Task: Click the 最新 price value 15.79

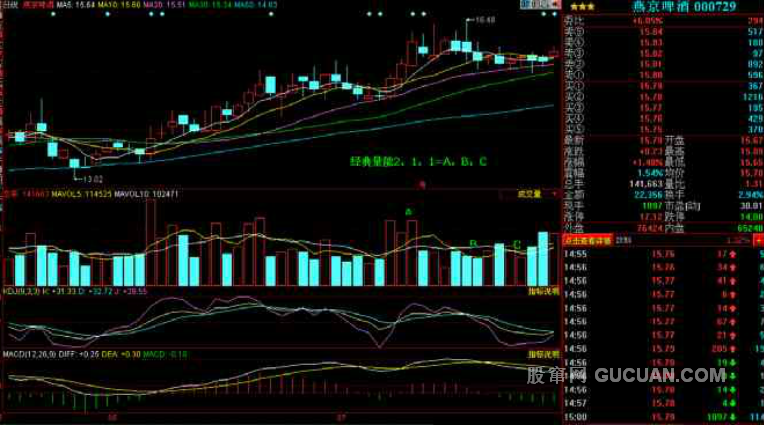Action: point(651,140)
